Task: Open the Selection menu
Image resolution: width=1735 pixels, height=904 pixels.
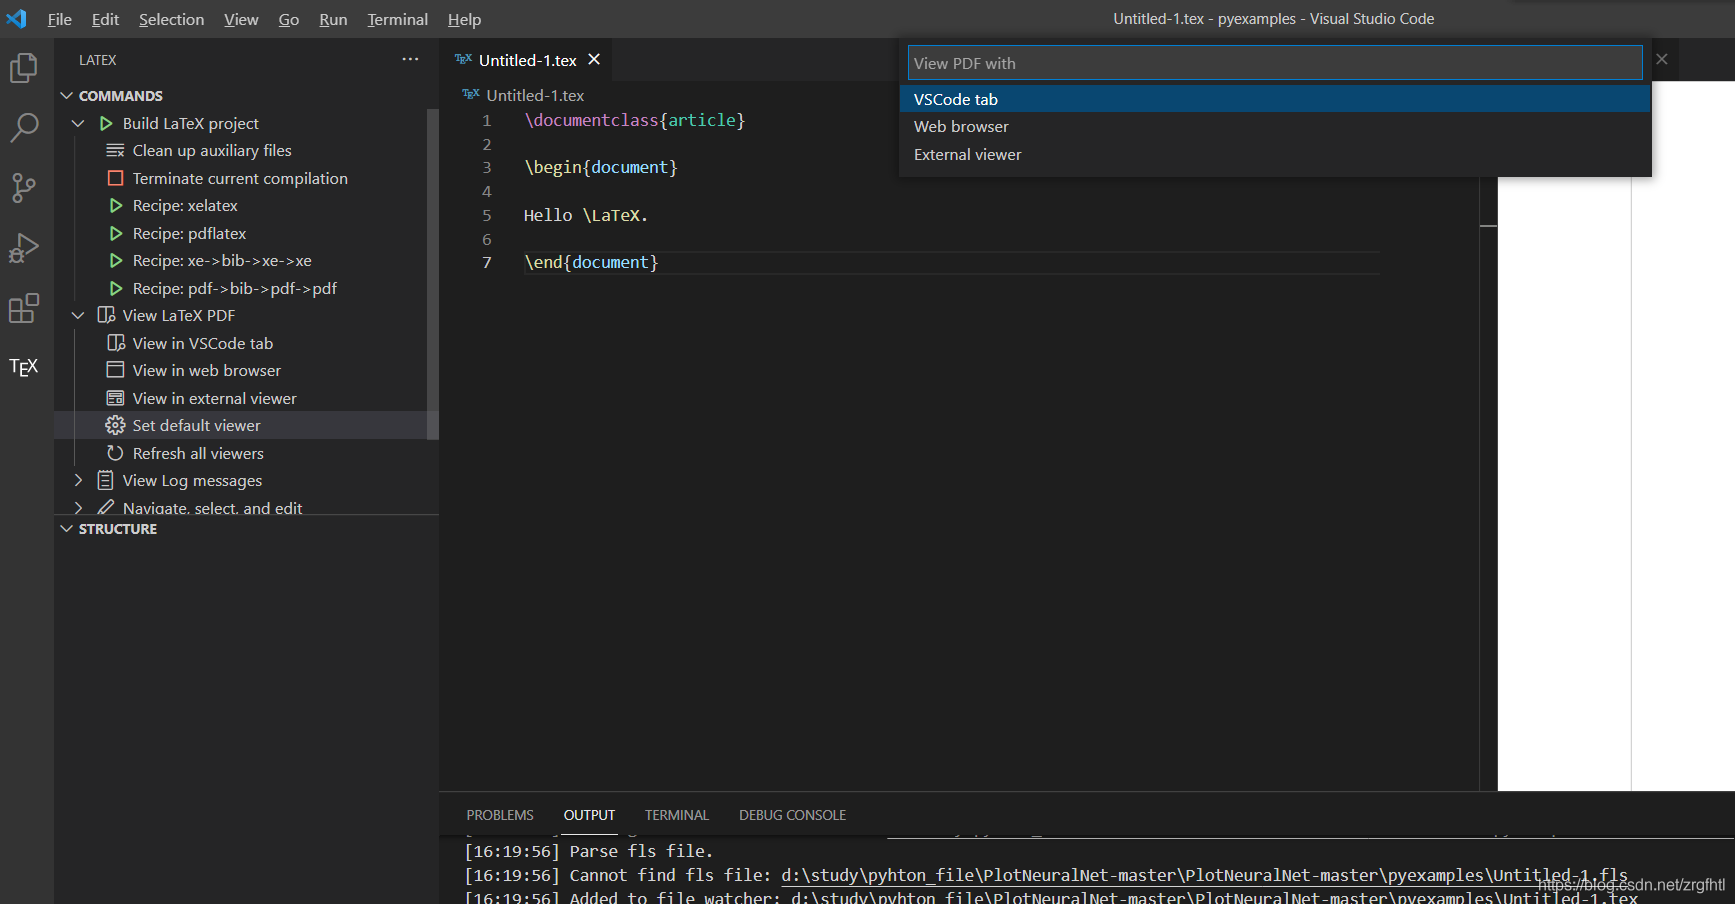Action: click(171, 19)
